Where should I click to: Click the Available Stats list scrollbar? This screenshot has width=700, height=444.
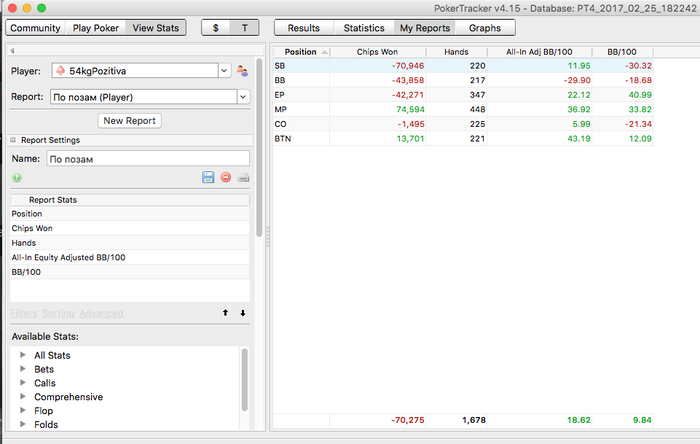coord(245,380)
